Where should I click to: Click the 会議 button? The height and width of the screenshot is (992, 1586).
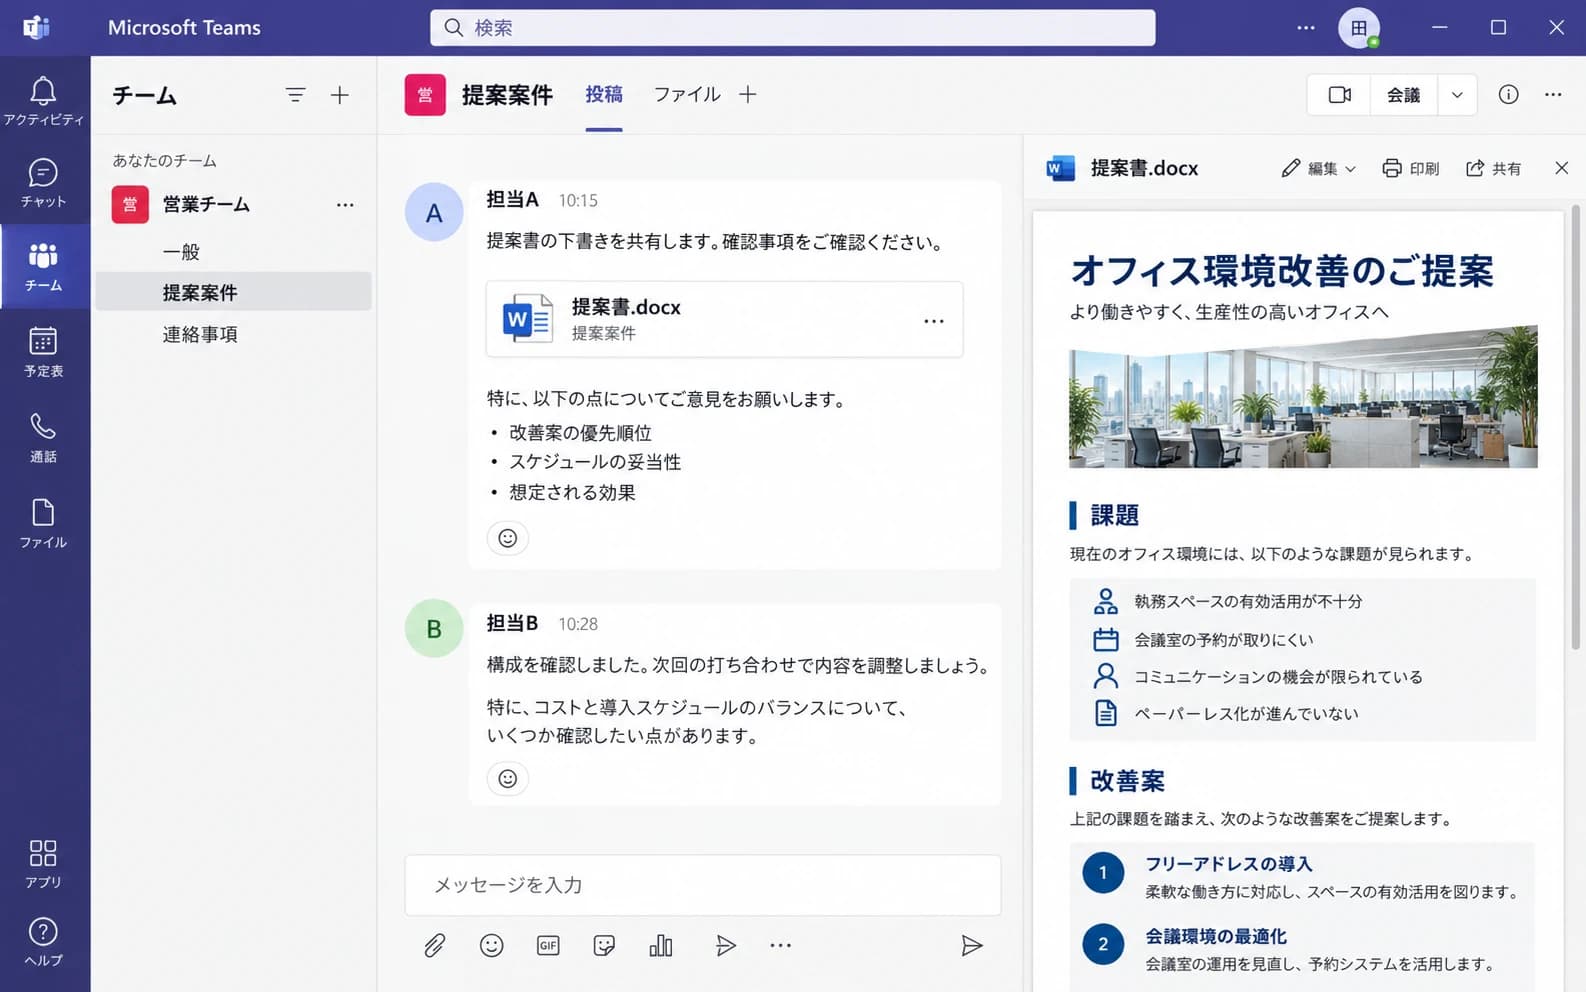pos(1403,95)
